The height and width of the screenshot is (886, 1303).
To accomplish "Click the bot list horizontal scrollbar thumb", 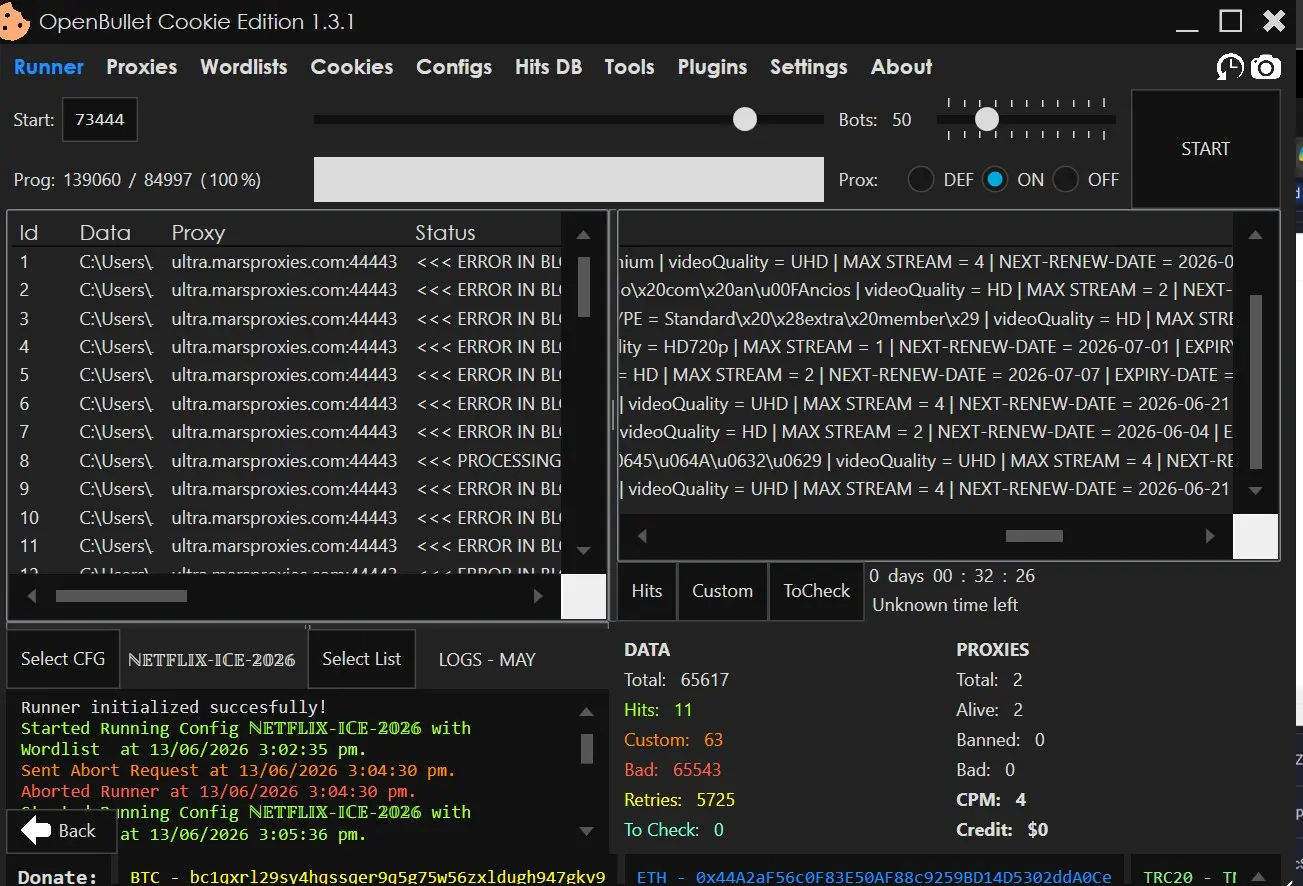I will click(121, 596).
